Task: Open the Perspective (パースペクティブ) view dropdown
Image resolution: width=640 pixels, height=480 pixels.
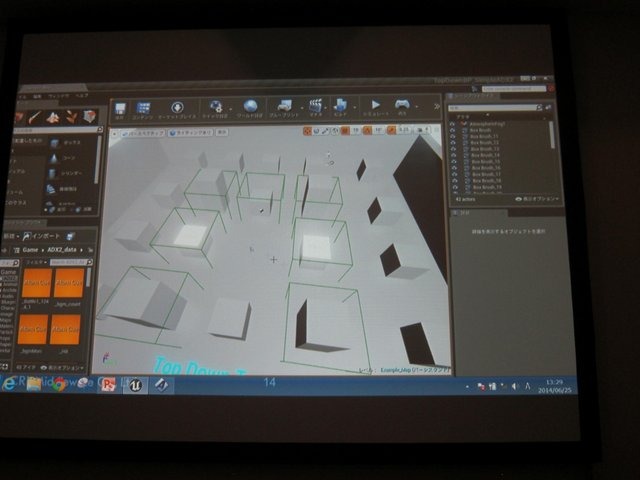Action: click(x=143, y=133)
